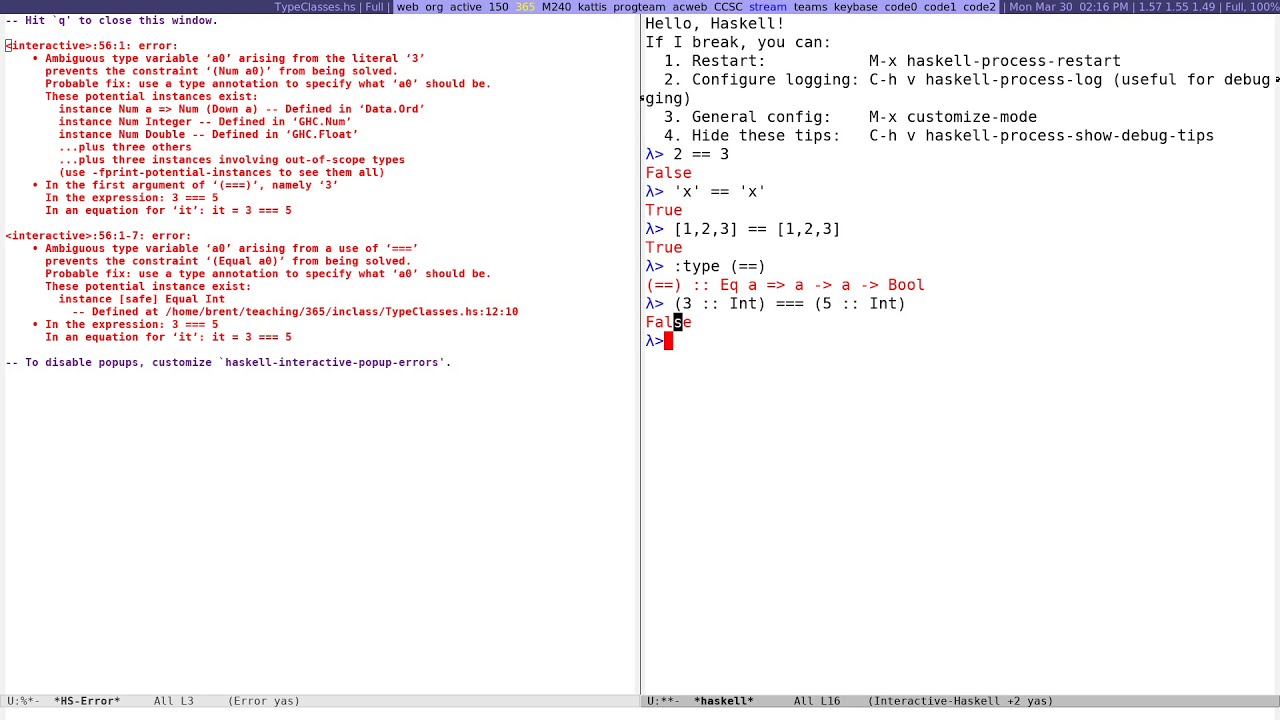Click the 'U:**-' status flags in right mode line
The height and width of the screenshot is (720, 1280).
point(664,701)
